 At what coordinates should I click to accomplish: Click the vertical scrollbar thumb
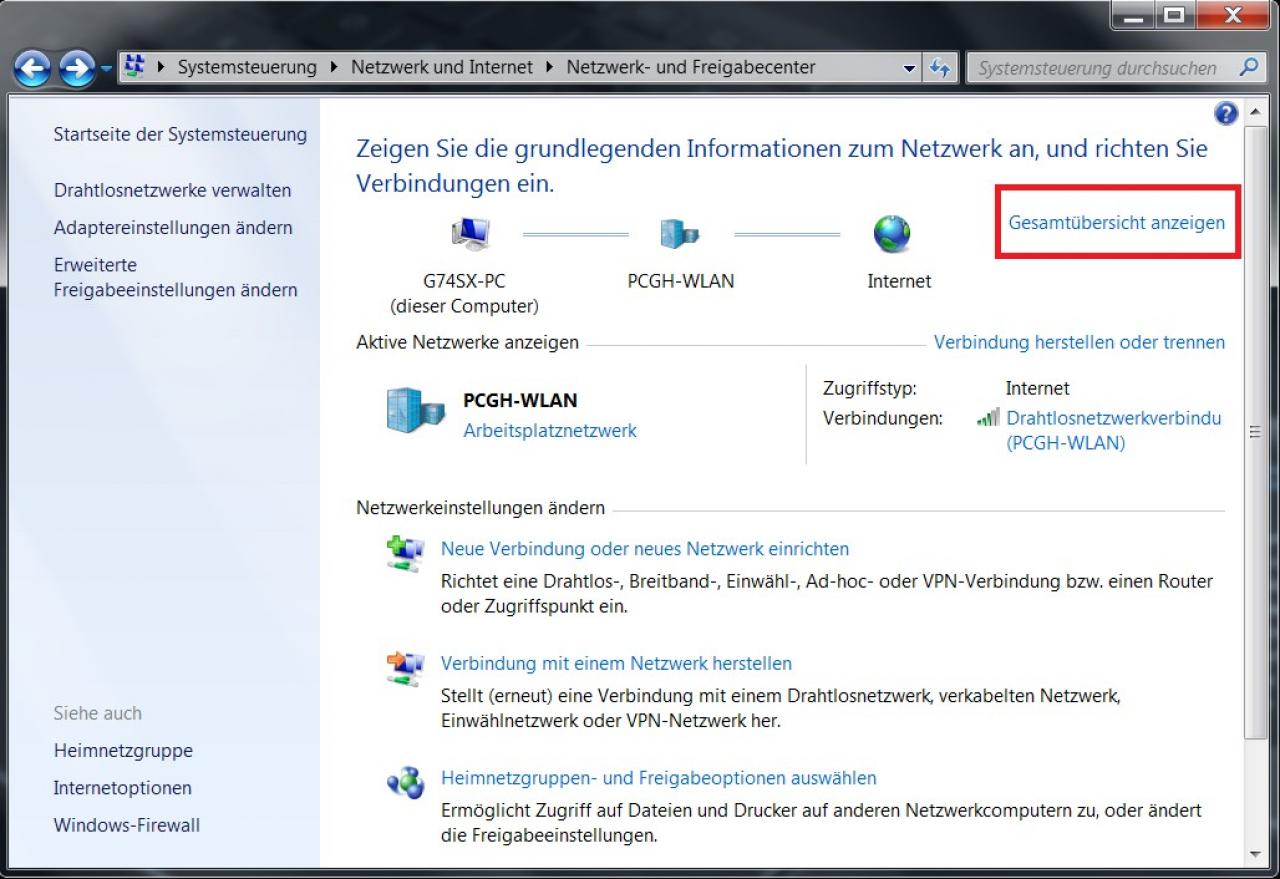1256,432
